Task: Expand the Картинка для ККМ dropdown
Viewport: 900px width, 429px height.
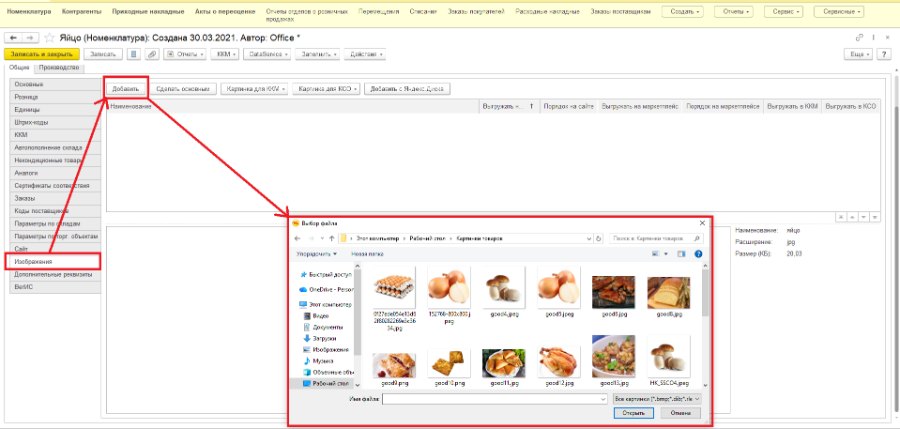Action: click(255, 89)
